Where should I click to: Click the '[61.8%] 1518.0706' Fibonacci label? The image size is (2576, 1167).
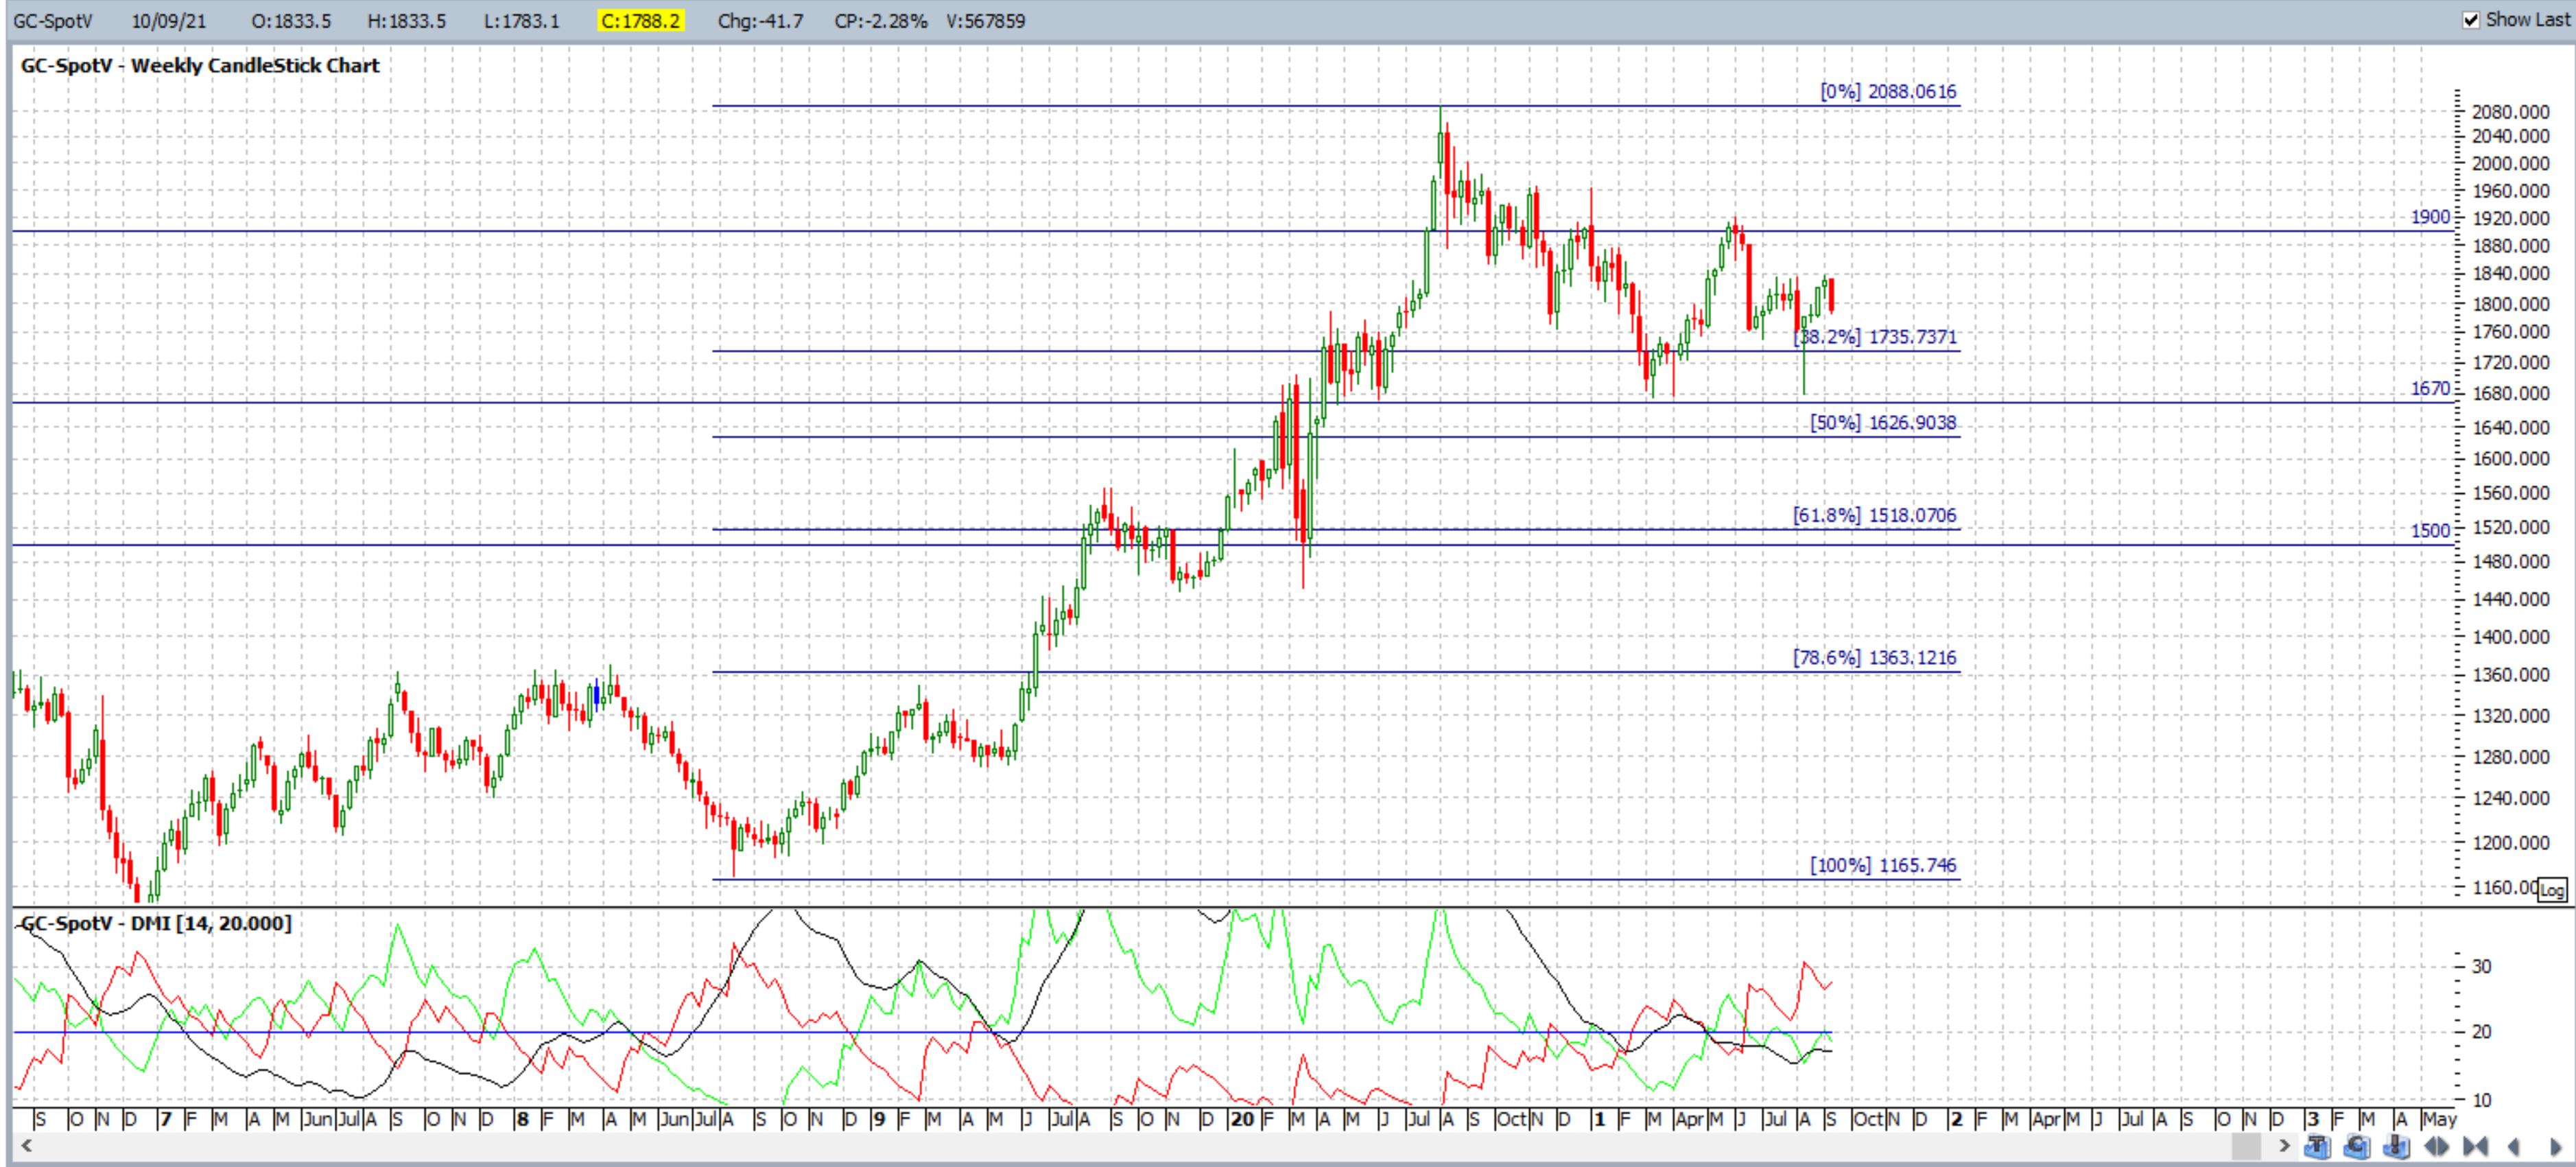tap(1875, 516)
